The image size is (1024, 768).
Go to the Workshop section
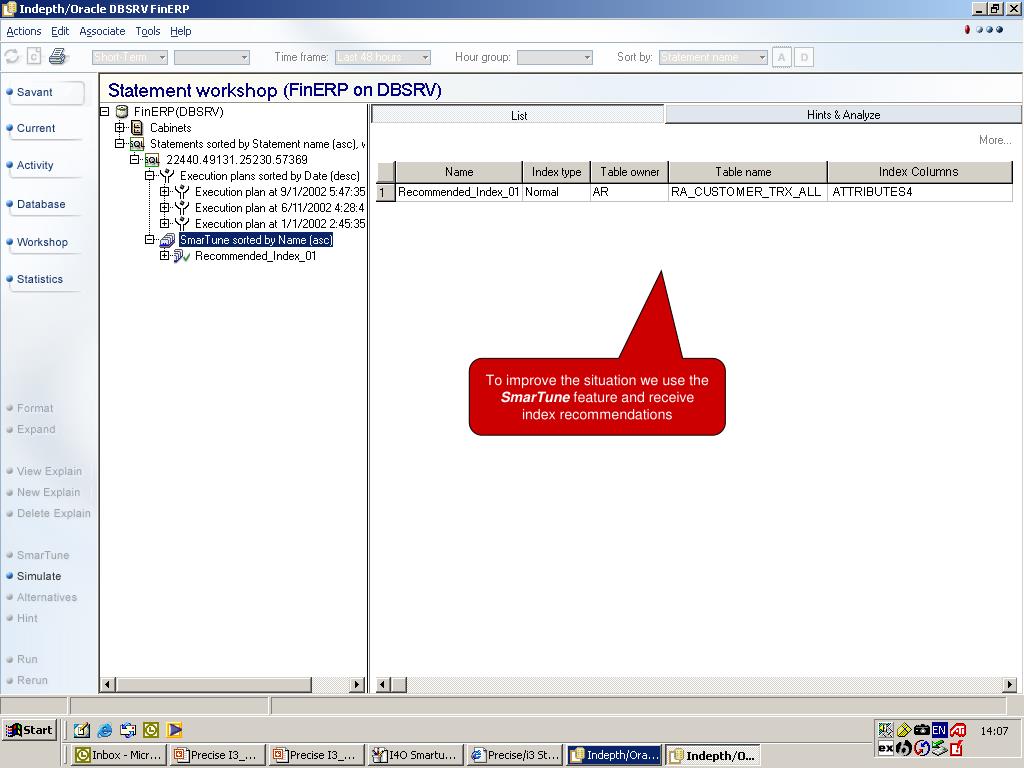click(42, 242)
